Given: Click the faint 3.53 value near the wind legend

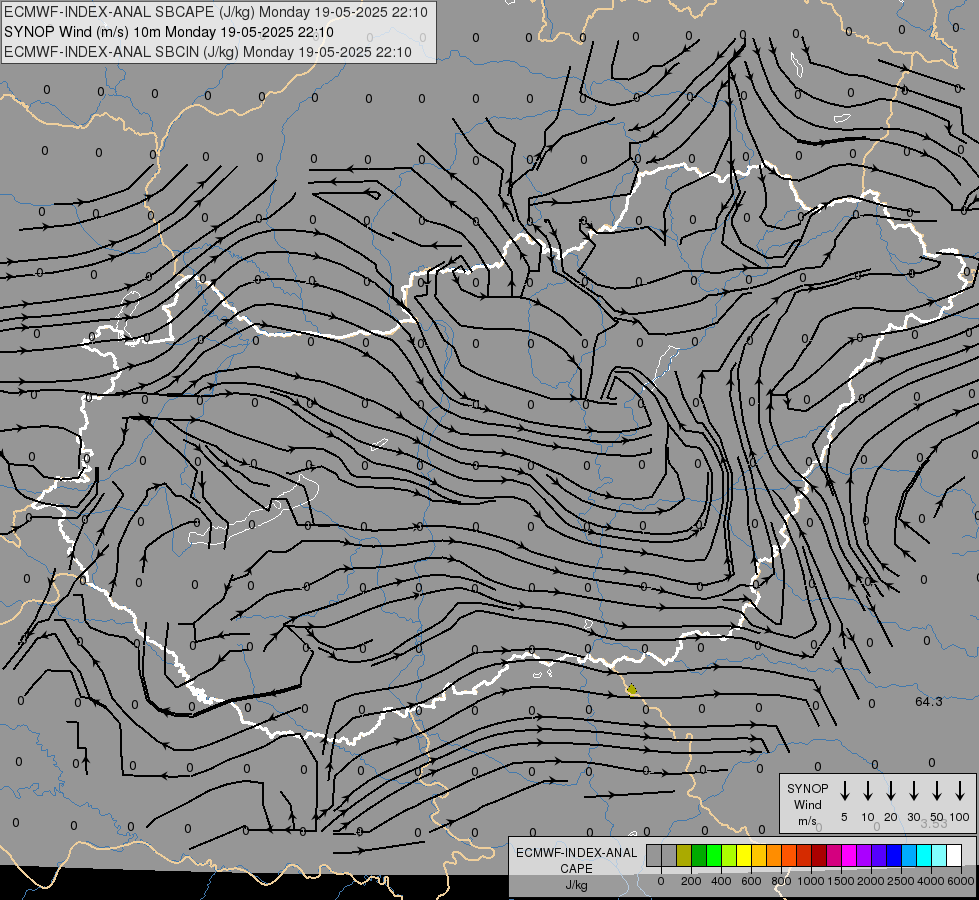Looking at the screenshot, I should (x=933, y=824).
